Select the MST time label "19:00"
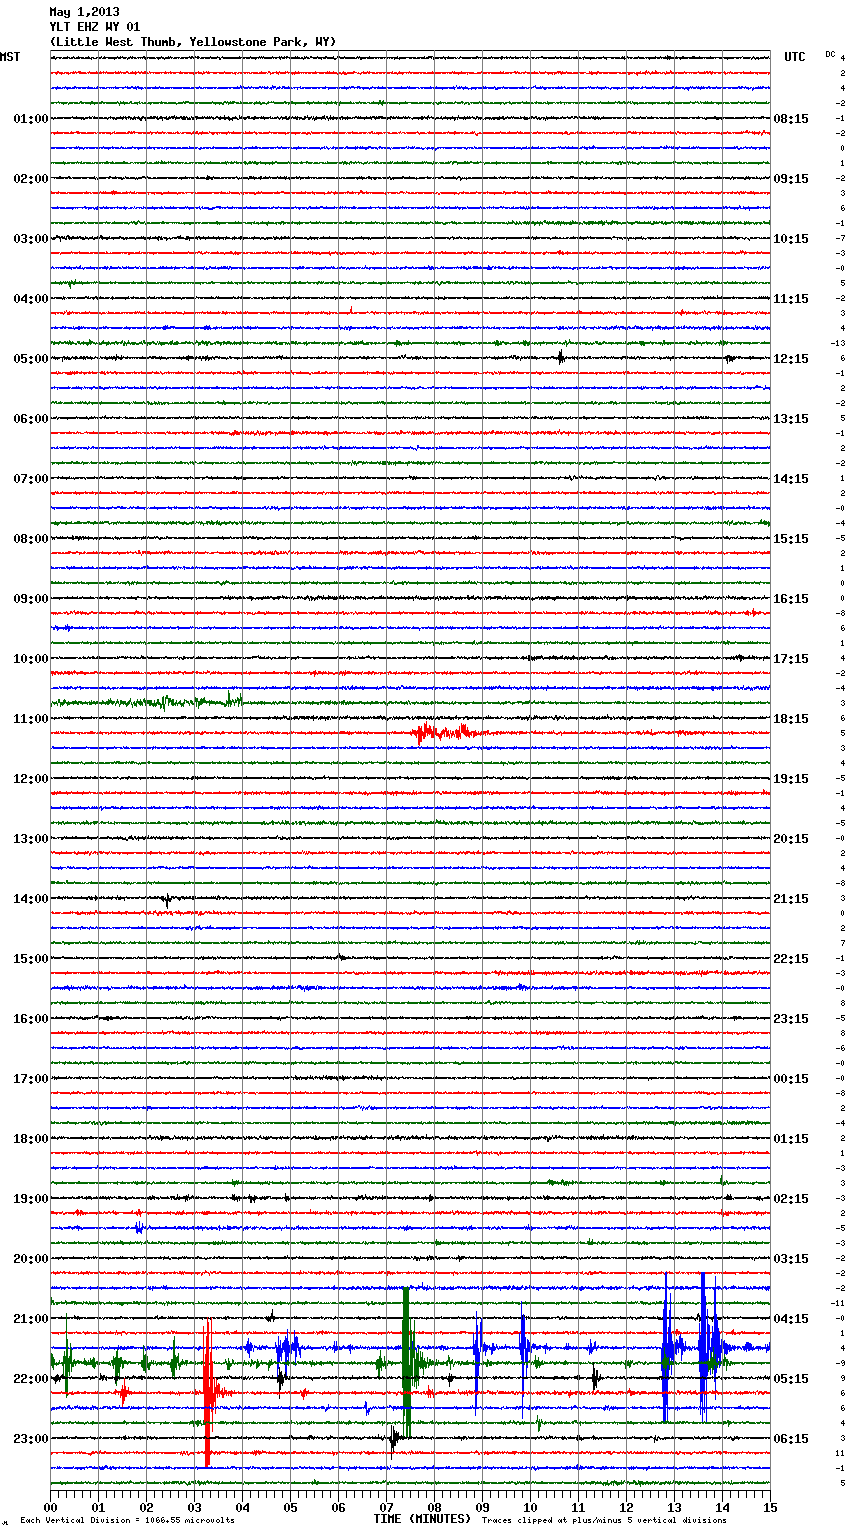The image size is (850, 1534). pos(30,1199)
